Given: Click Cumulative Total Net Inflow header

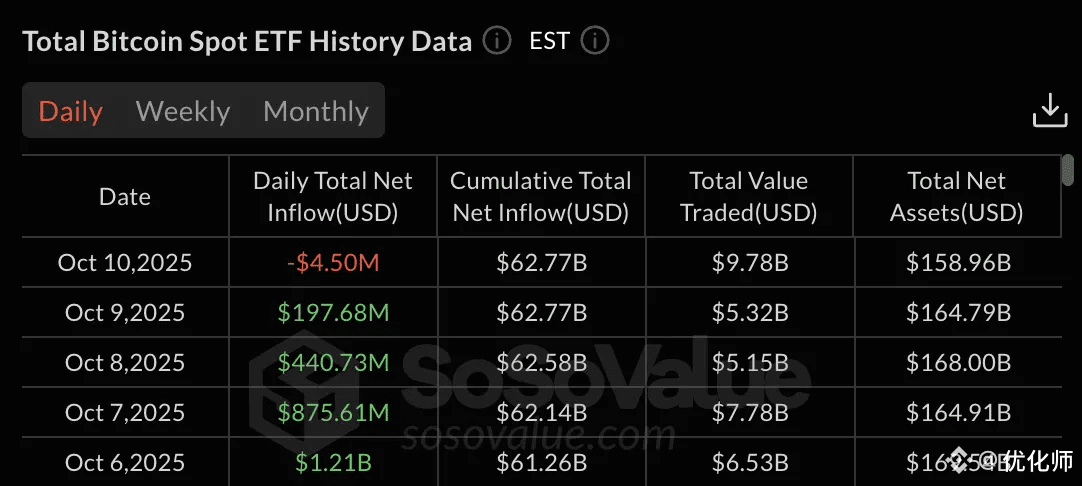Looking at the screenshot, I should [541, 197].
